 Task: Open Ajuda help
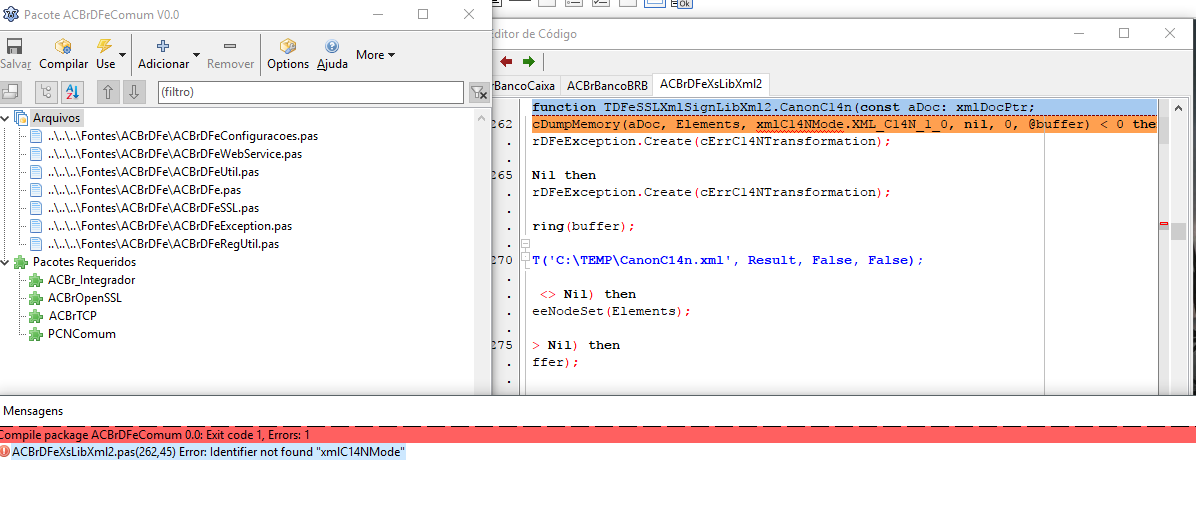332,55
